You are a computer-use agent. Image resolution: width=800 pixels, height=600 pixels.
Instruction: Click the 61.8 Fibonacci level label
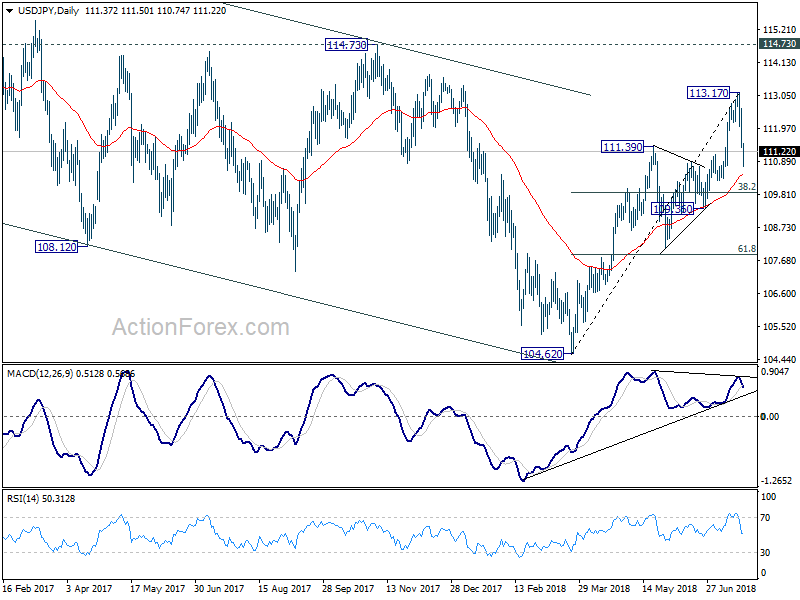tap(747, 249)
